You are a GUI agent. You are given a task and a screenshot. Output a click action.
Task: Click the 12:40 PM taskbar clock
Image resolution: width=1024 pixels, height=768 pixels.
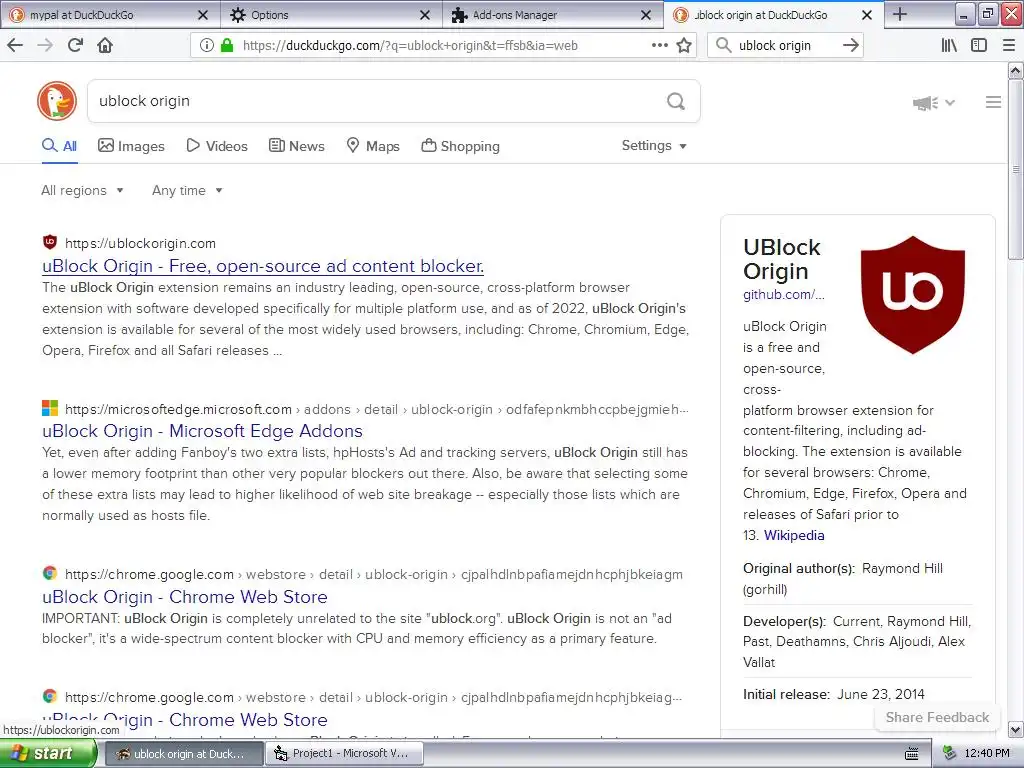point(987,753)
